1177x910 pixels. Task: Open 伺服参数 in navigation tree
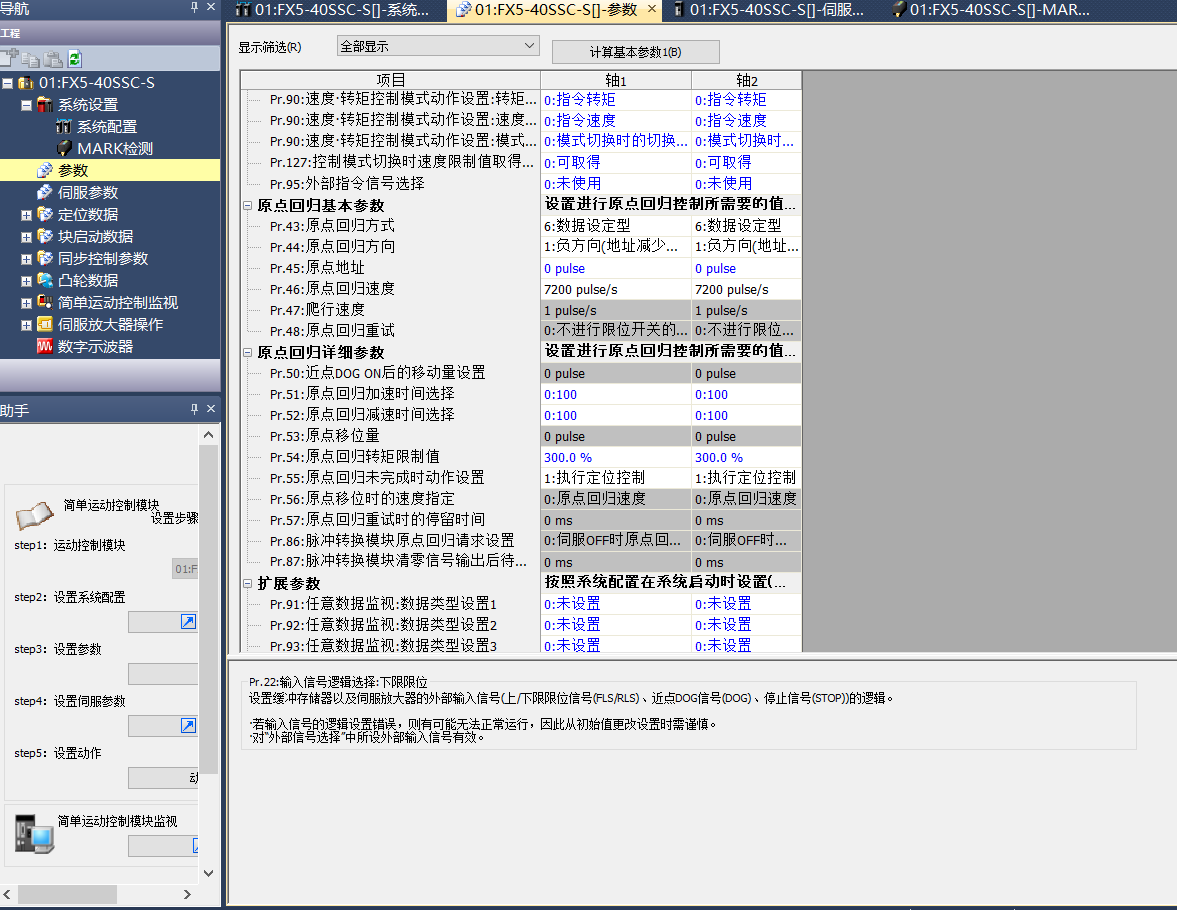coord(88,193)
